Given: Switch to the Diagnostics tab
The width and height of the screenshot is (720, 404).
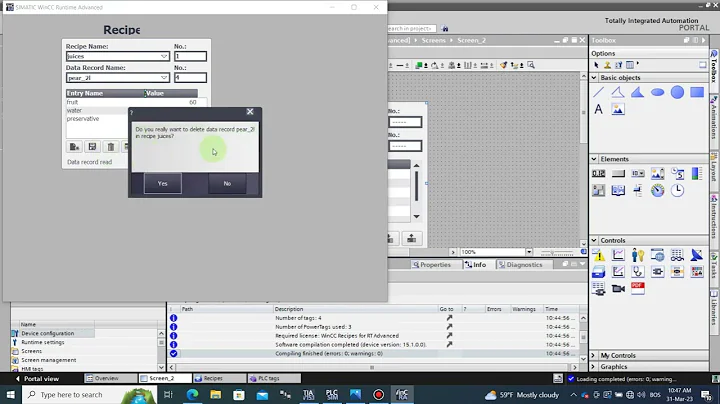Looking at the screenshot, I should (x=520, y=264).
